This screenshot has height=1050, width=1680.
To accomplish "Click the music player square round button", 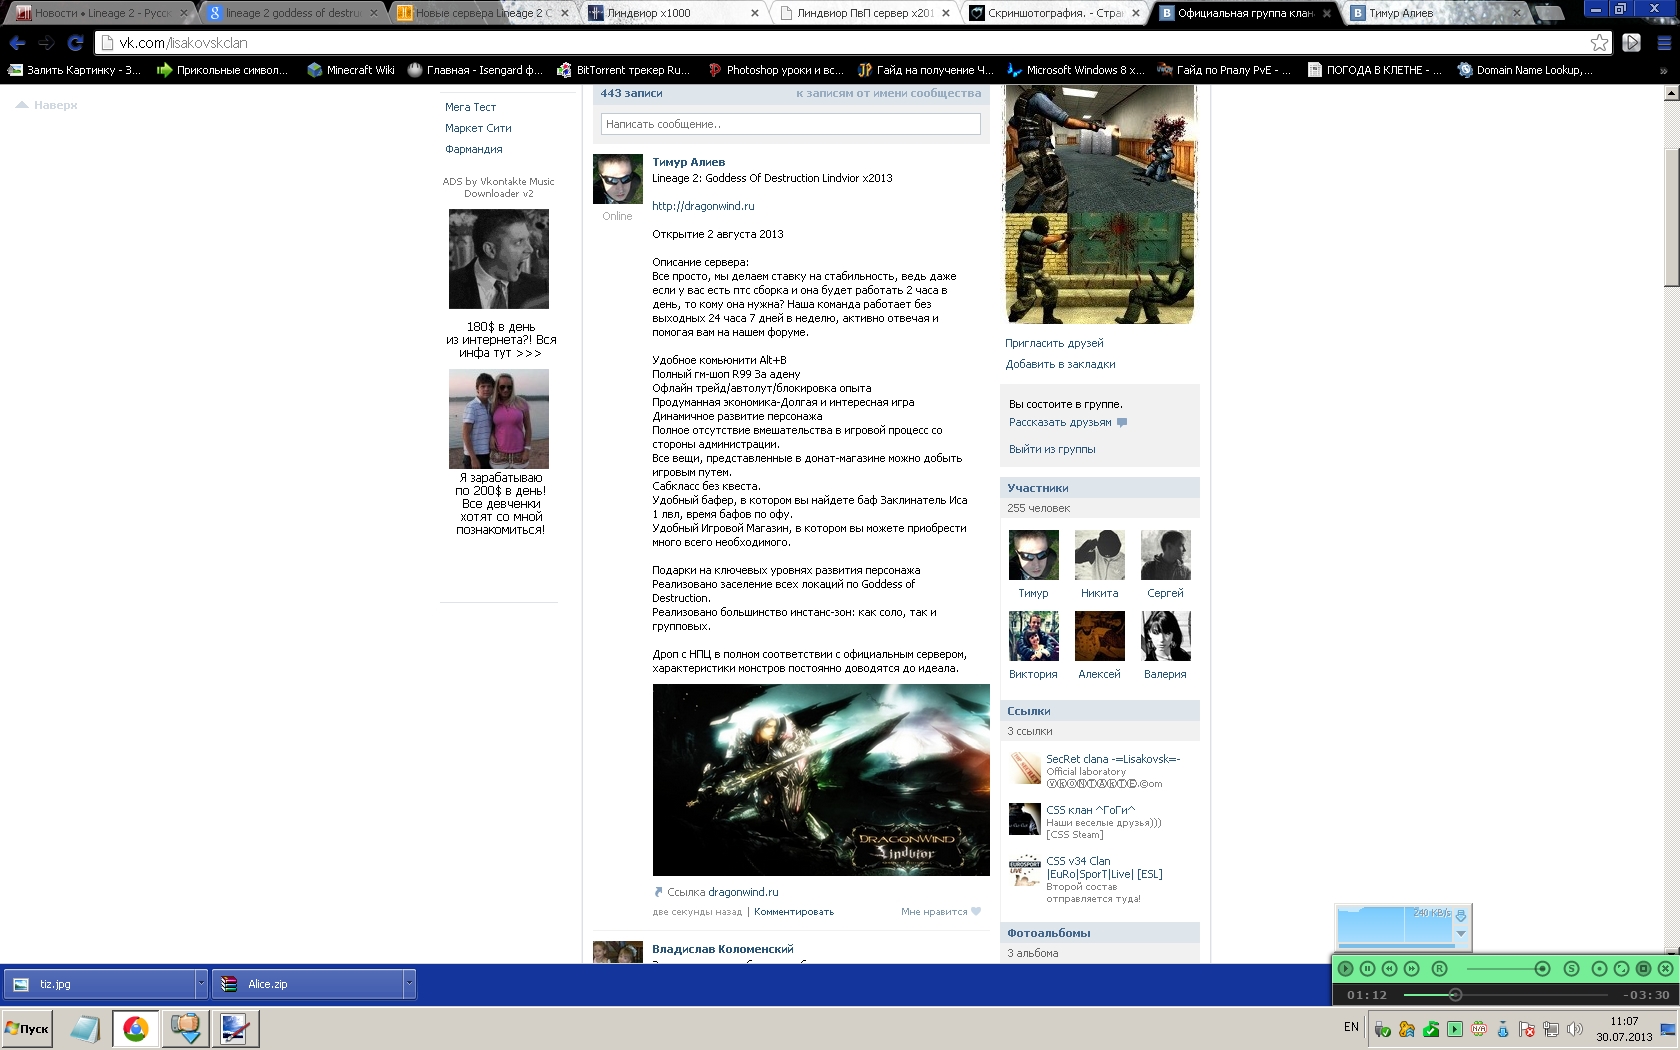I will (1643, 968).
